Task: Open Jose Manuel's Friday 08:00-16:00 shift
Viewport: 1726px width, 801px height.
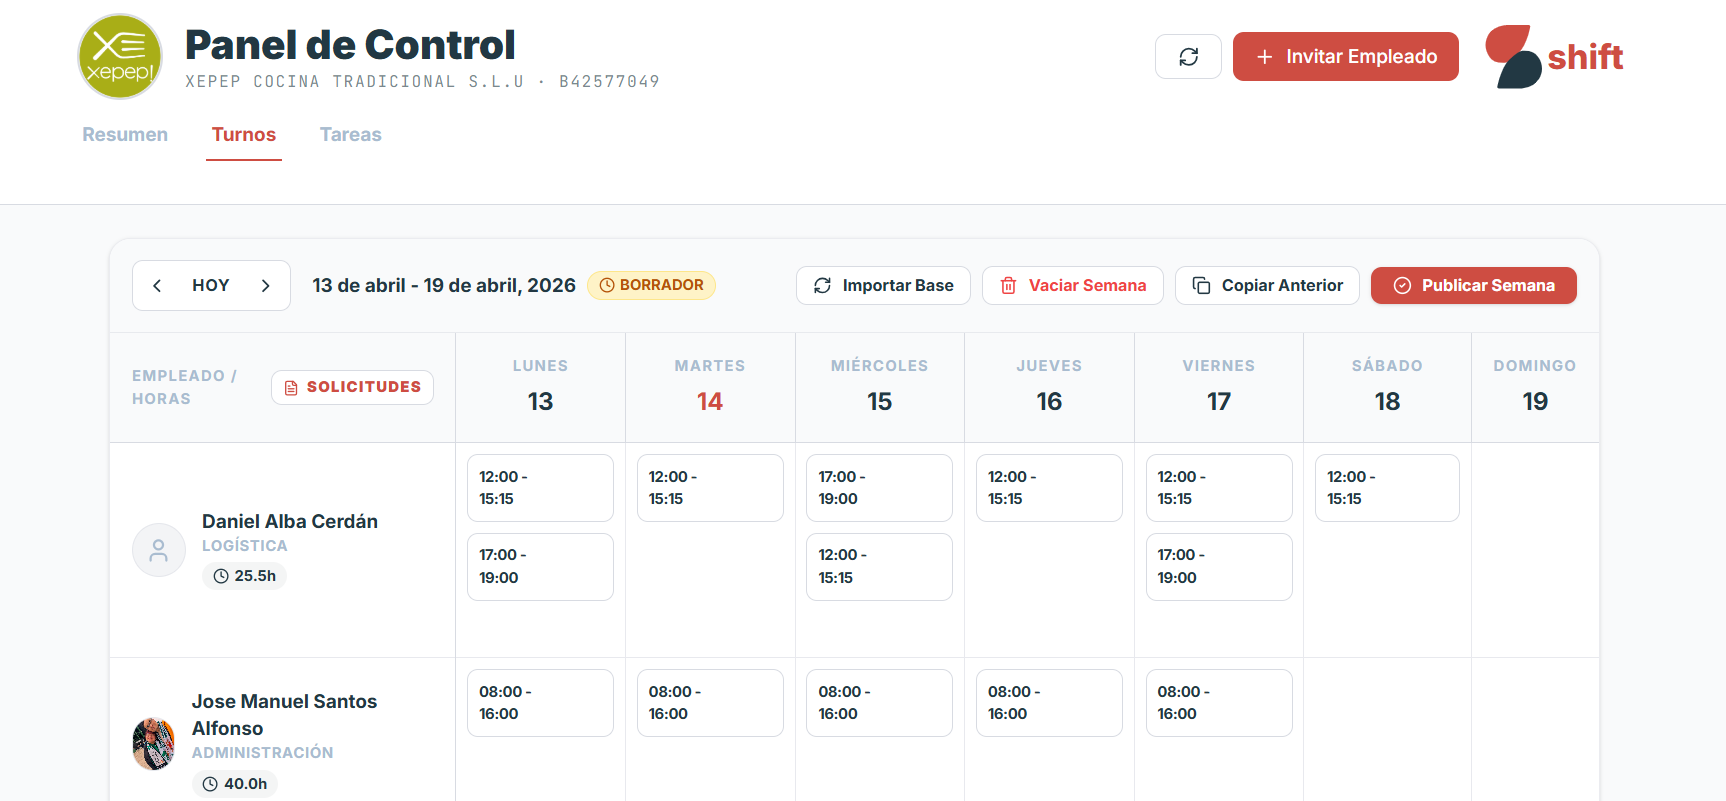Action: (1219, 703)
